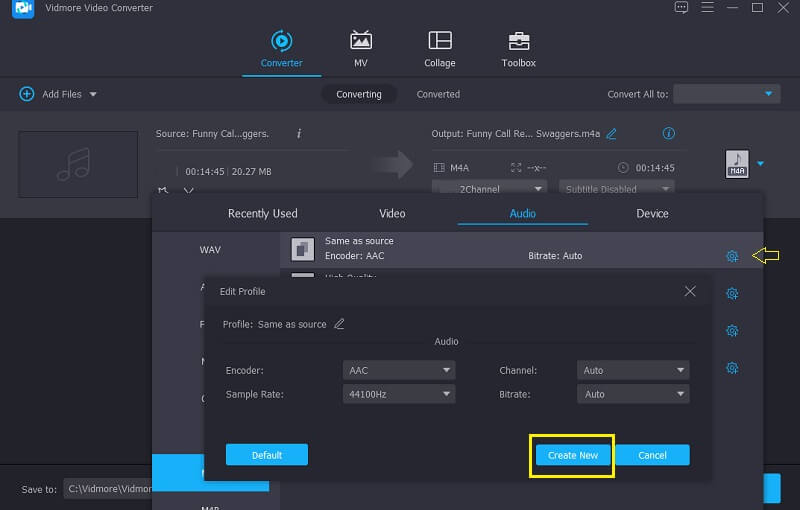Switch to the Video format tab
Screen dimensions: 800x510
[392, 213]
